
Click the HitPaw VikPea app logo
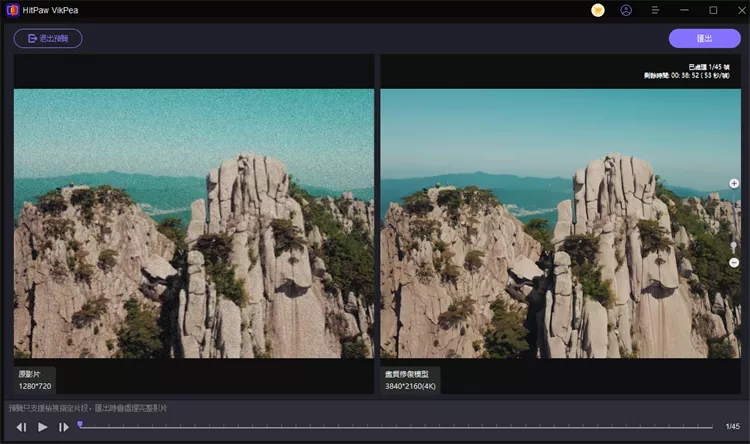[x=13, y=10]
